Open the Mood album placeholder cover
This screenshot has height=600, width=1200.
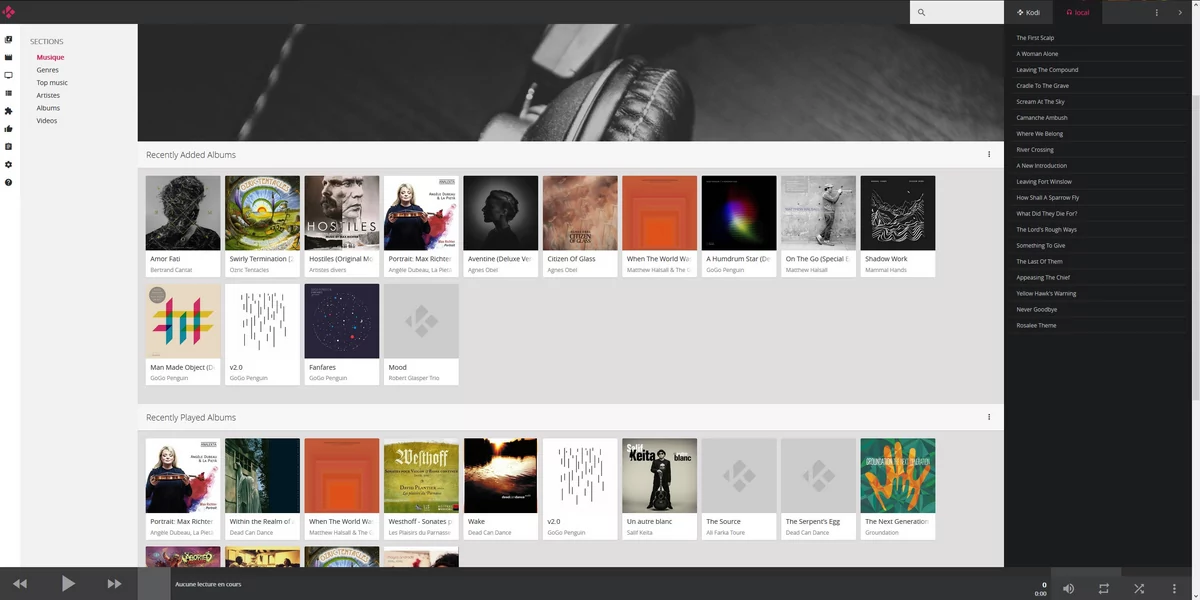(421, 321)
